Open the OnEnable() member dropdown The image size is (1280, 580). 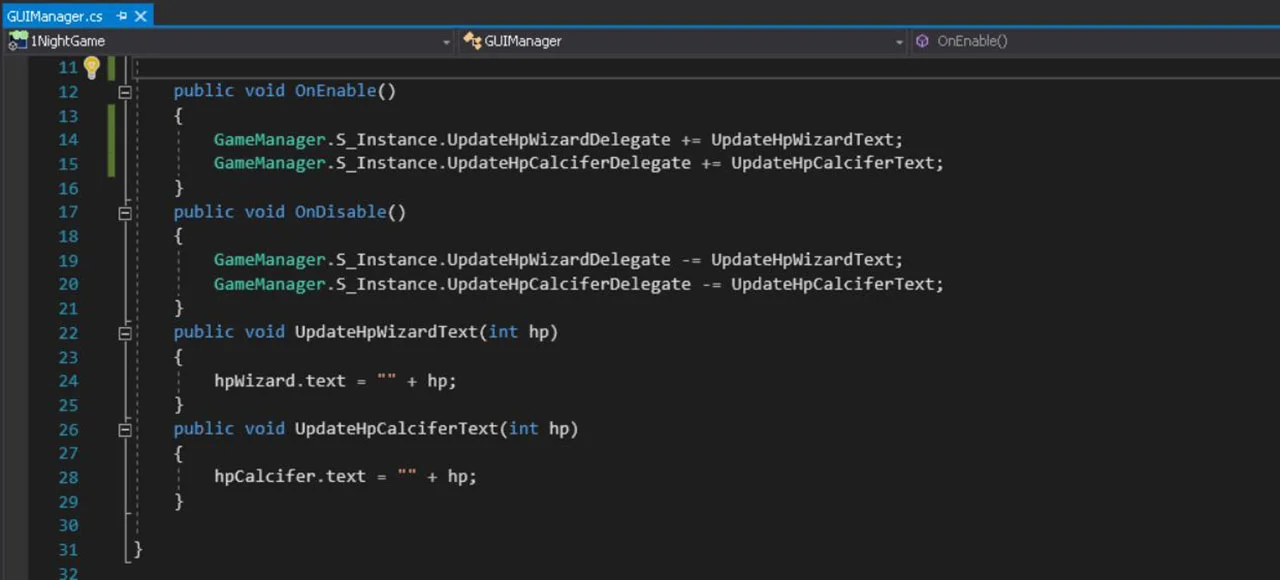coord(1095,41)
